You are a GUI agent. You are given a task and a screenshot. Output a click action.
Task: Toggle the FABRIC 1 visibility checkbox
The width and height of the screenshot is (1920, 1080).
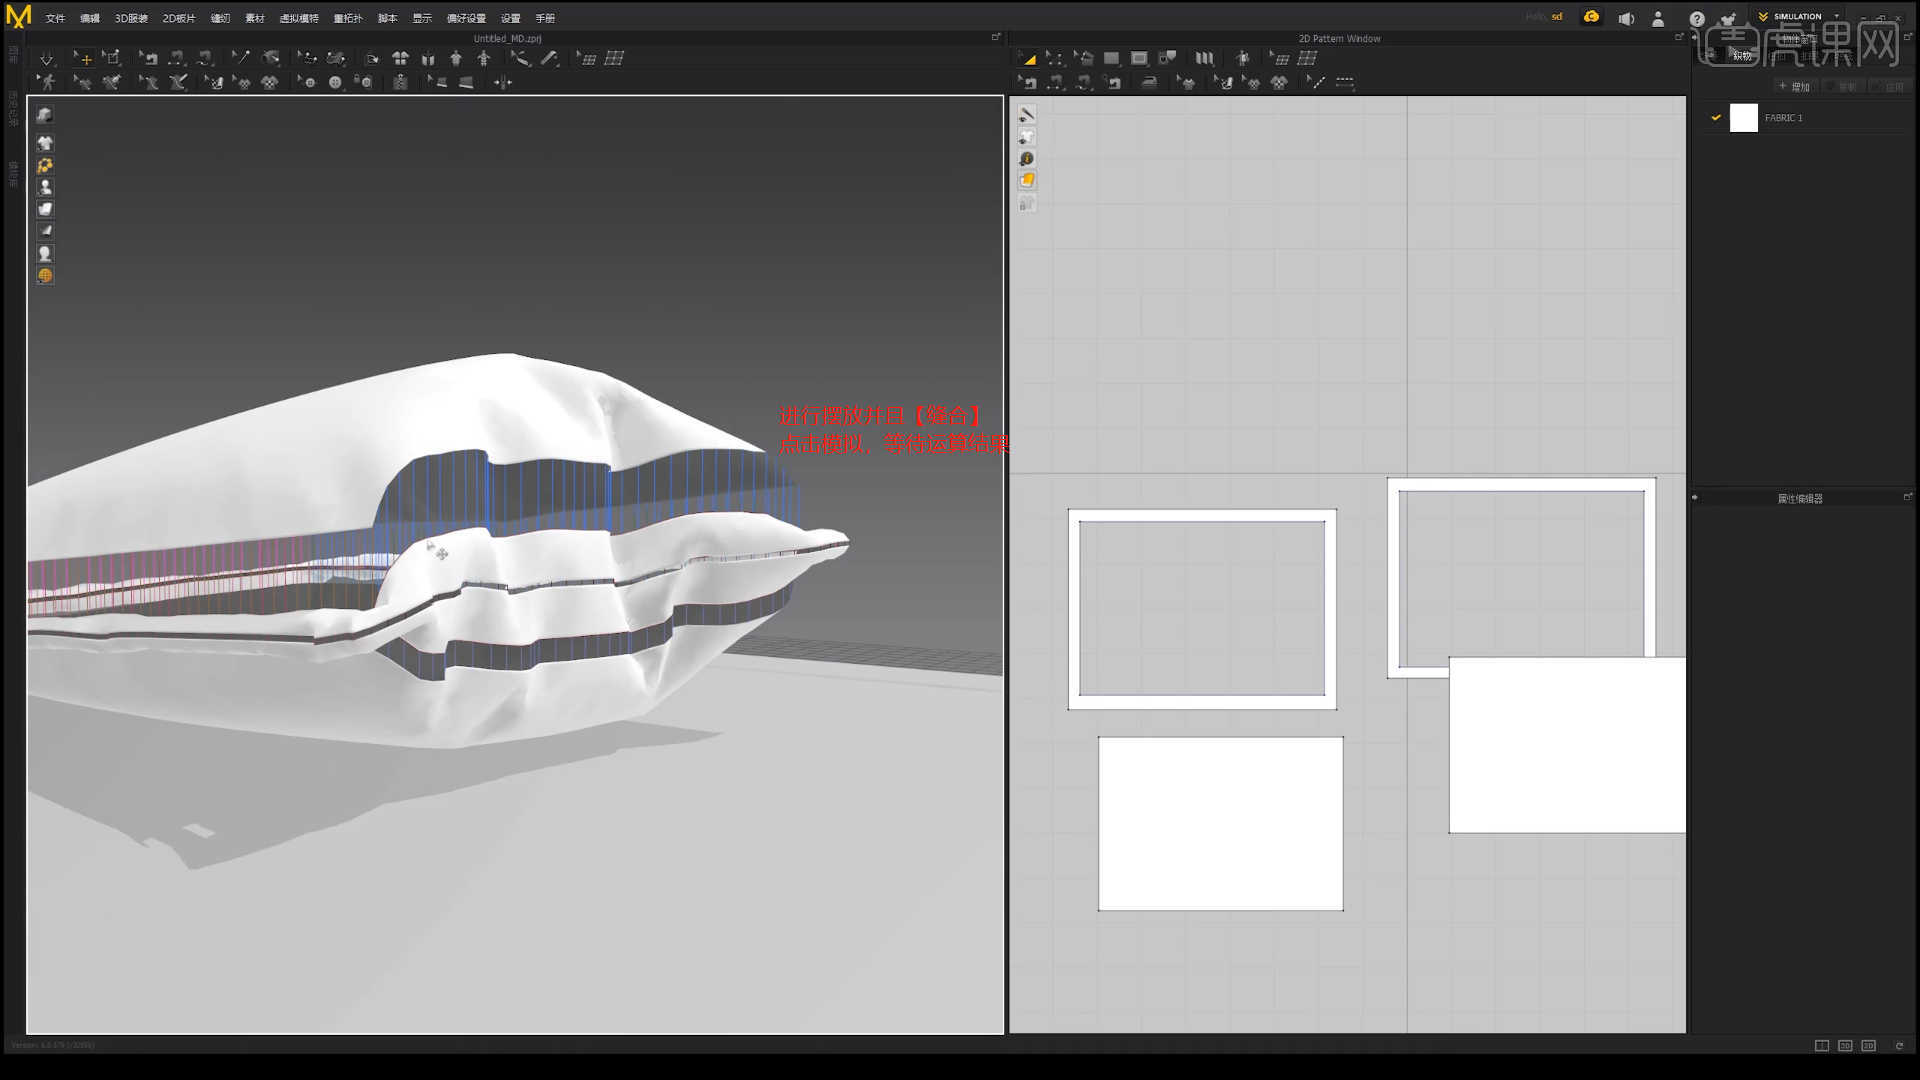(1716, 118)
